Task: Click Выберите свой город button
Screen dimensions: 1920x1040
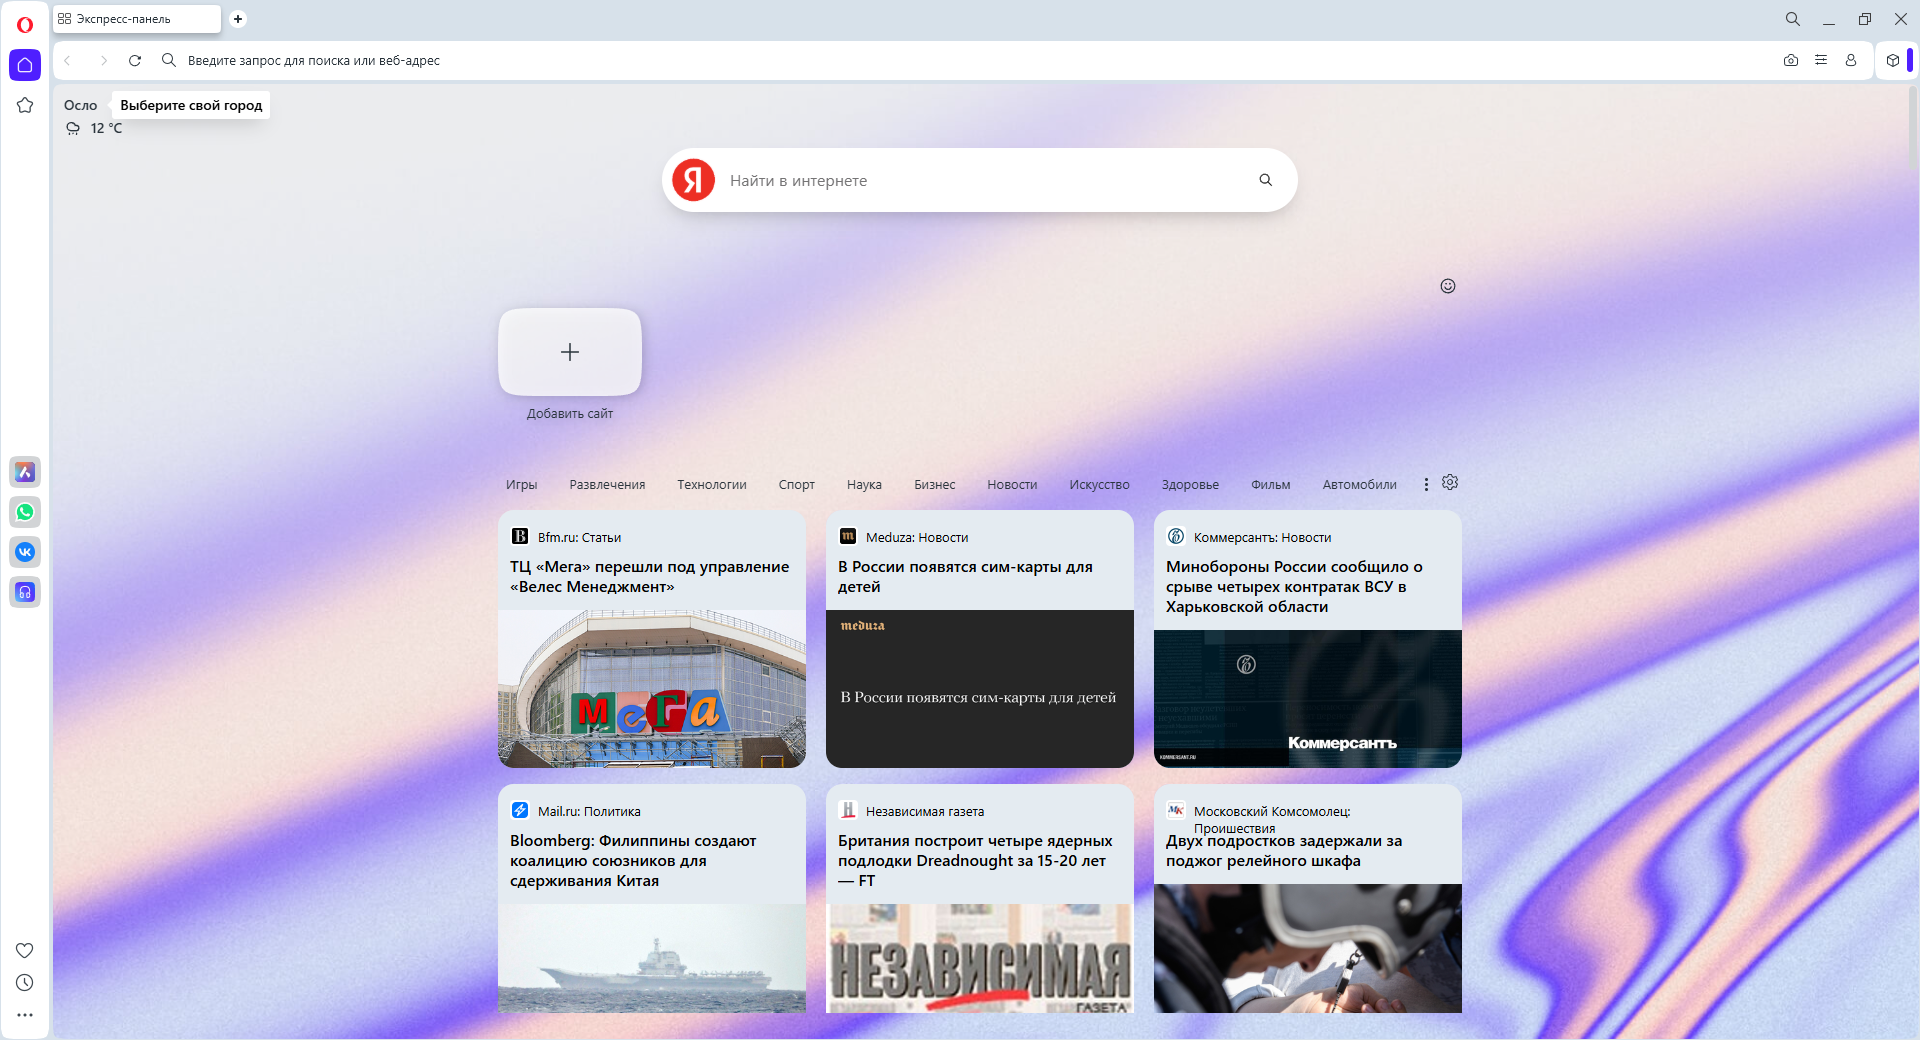Action: tap(191, 105)
